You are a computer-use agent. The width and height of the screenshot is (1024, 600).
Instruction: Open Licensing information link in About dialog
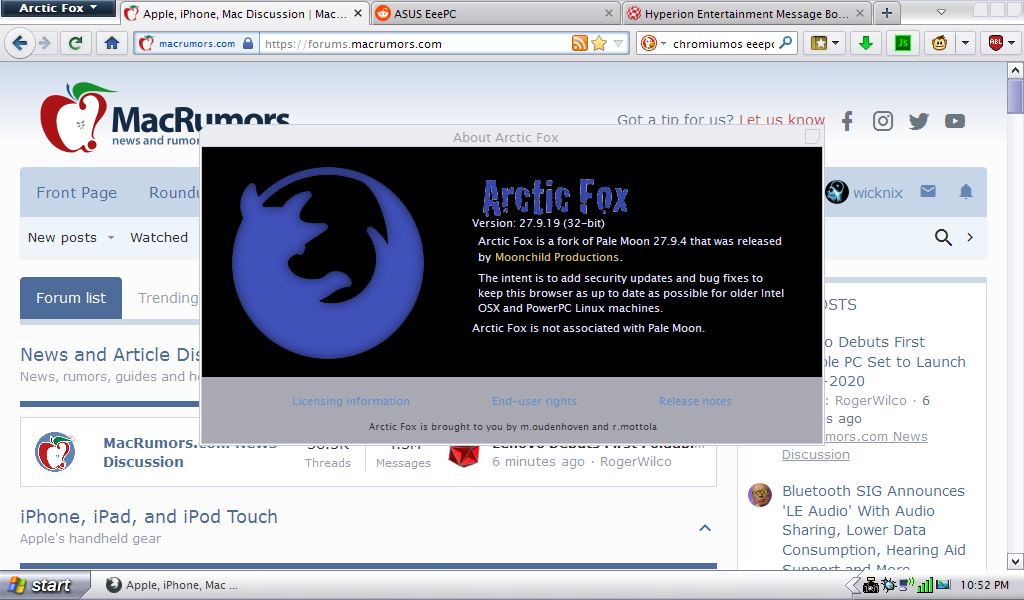(x=351, y=401)
